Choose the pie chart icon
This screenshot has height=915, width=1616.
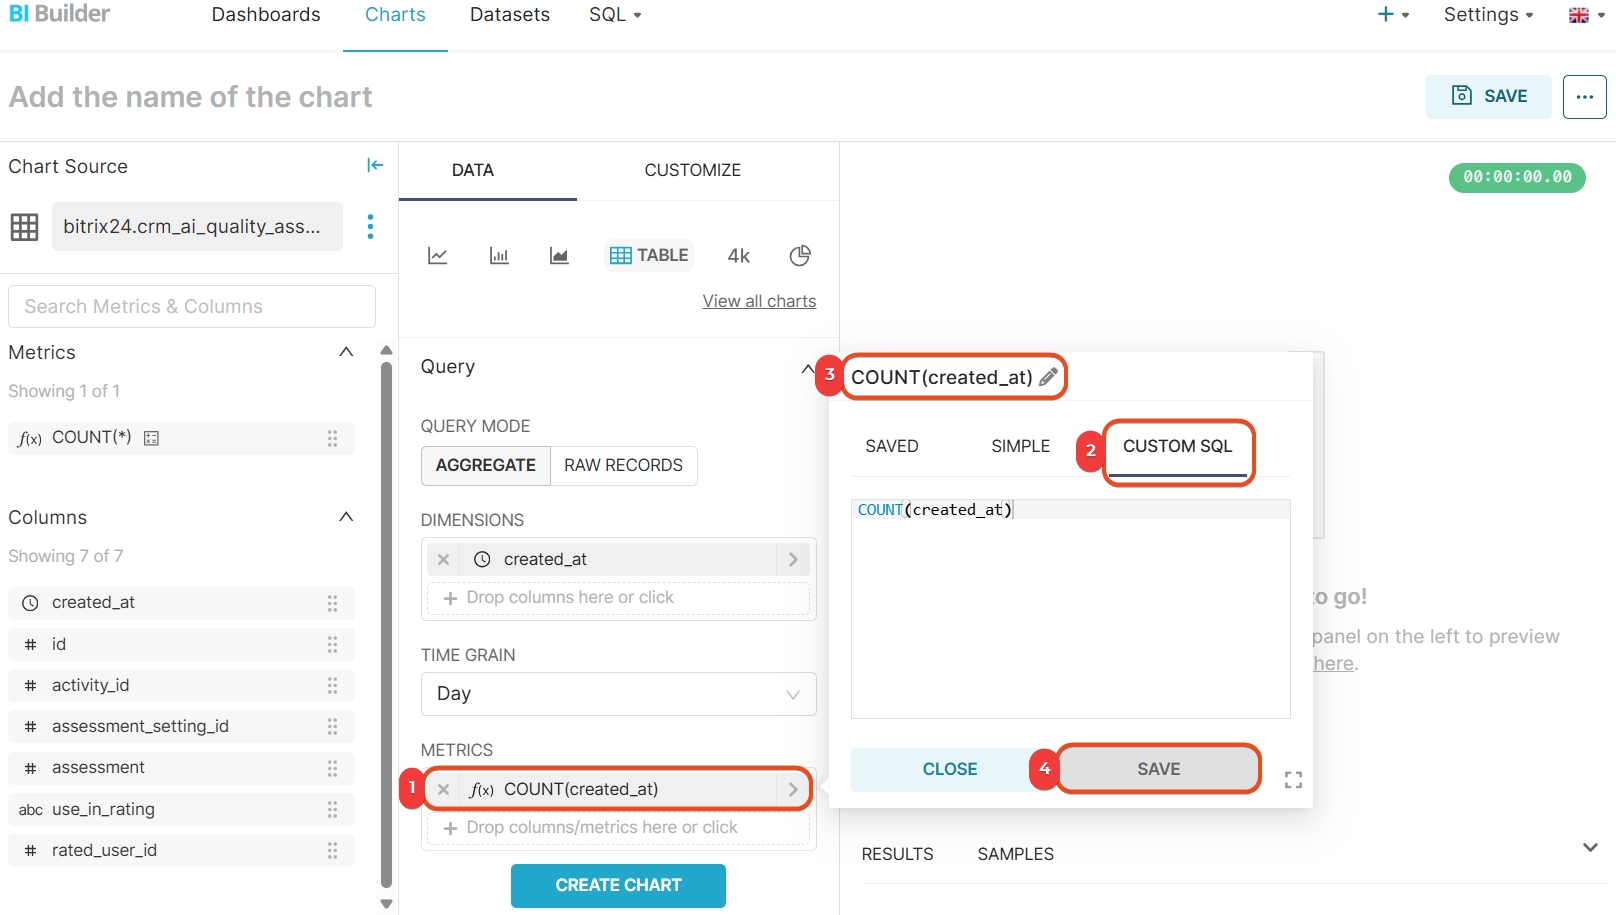tap(800, 256)
